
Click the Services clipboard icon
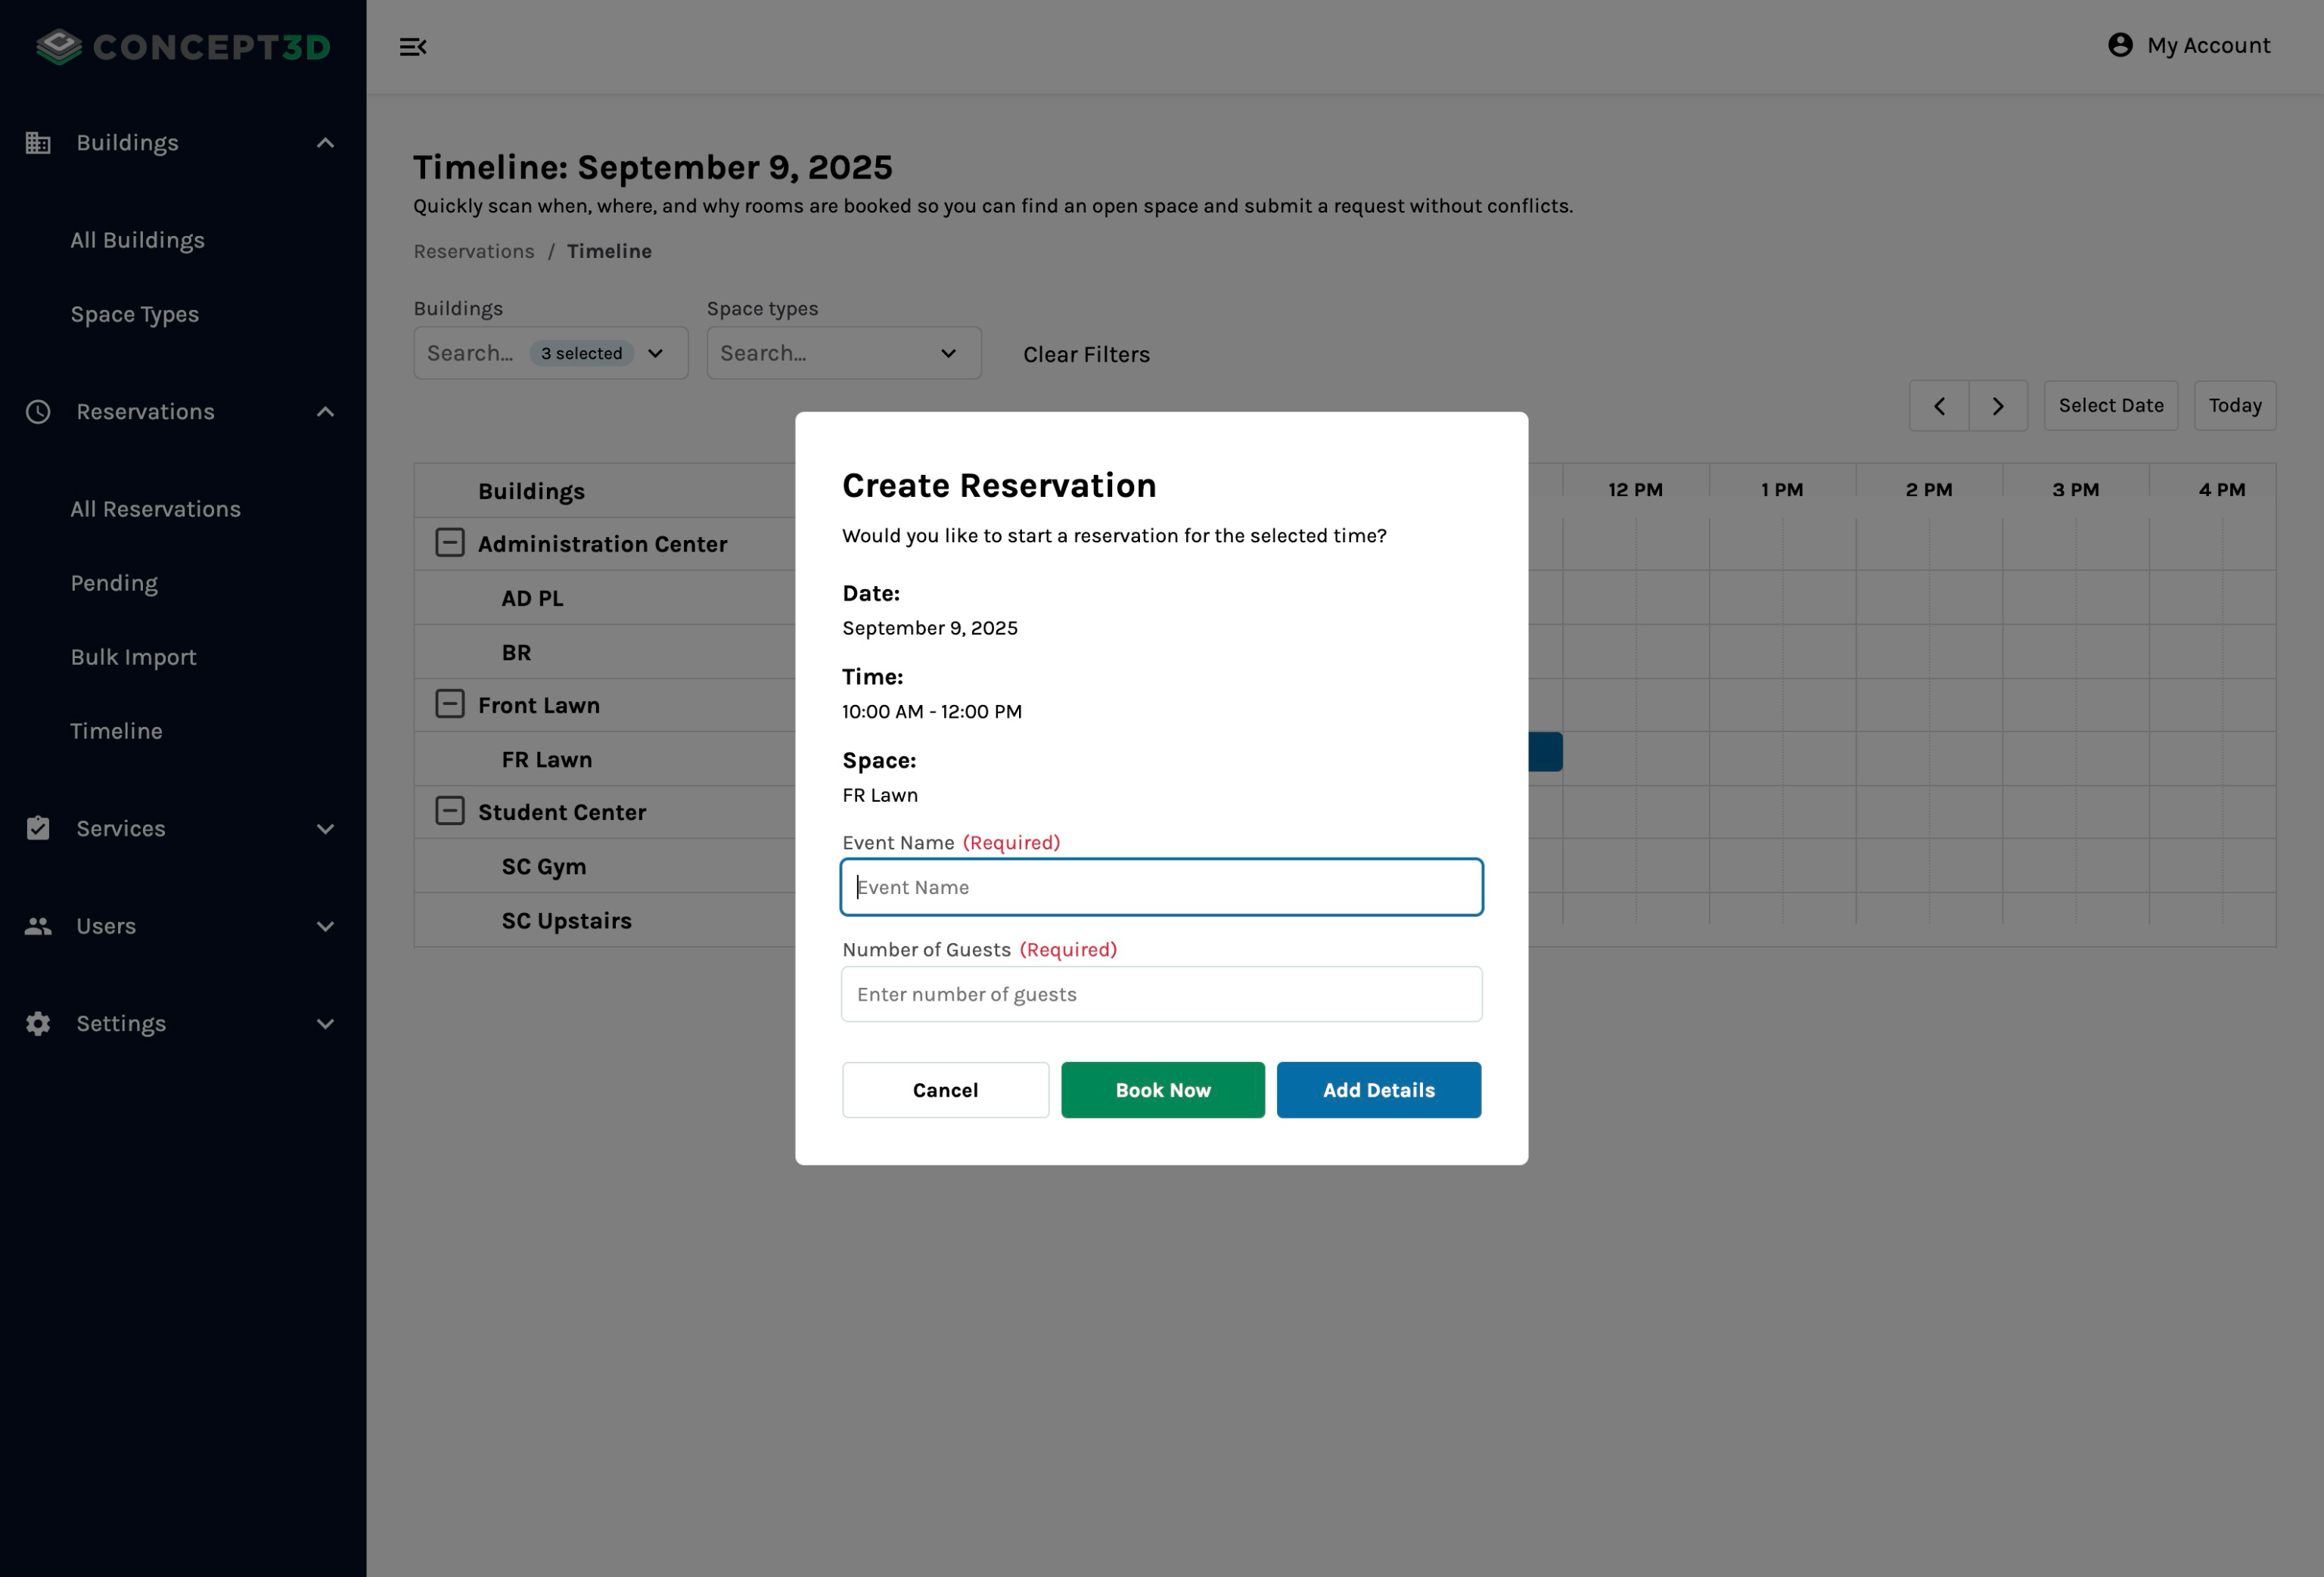pos(38,828)
